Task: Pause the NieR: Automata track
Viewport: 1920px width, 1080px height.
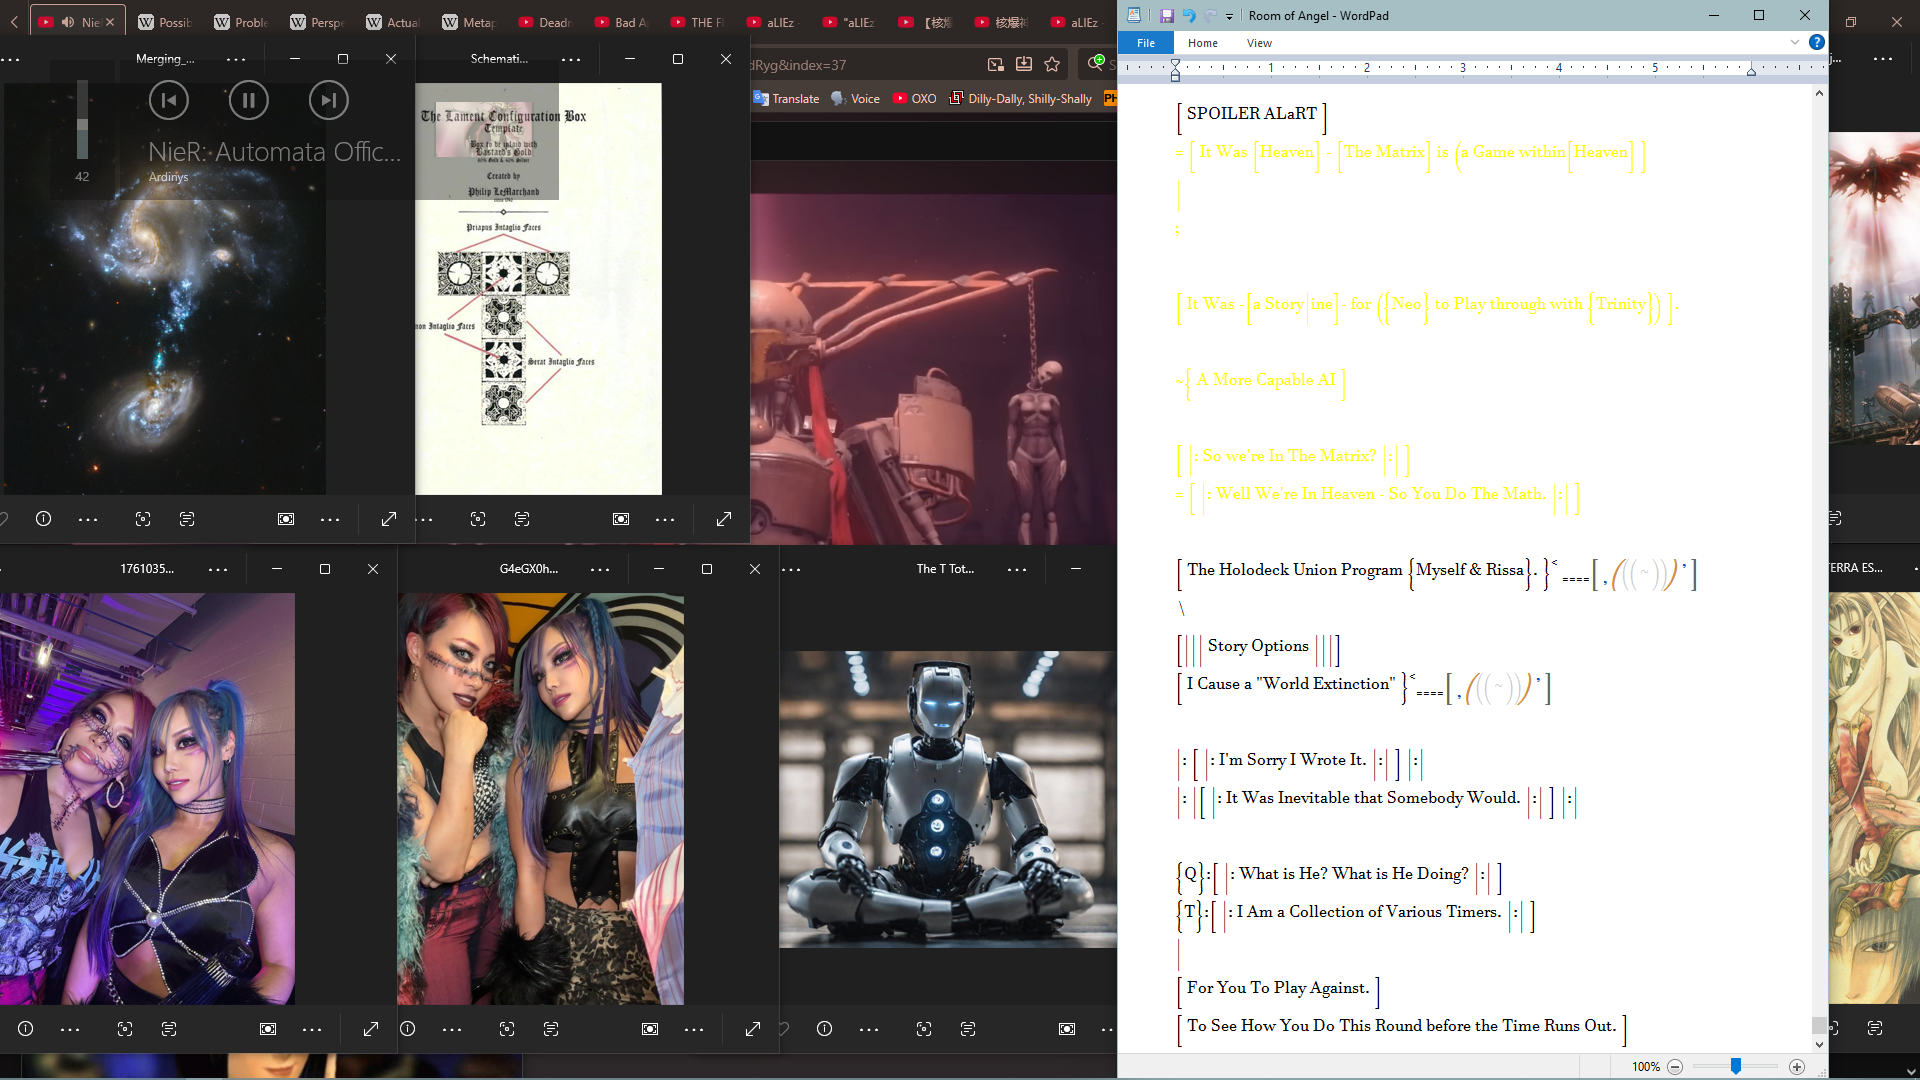Action: point(248,100)
